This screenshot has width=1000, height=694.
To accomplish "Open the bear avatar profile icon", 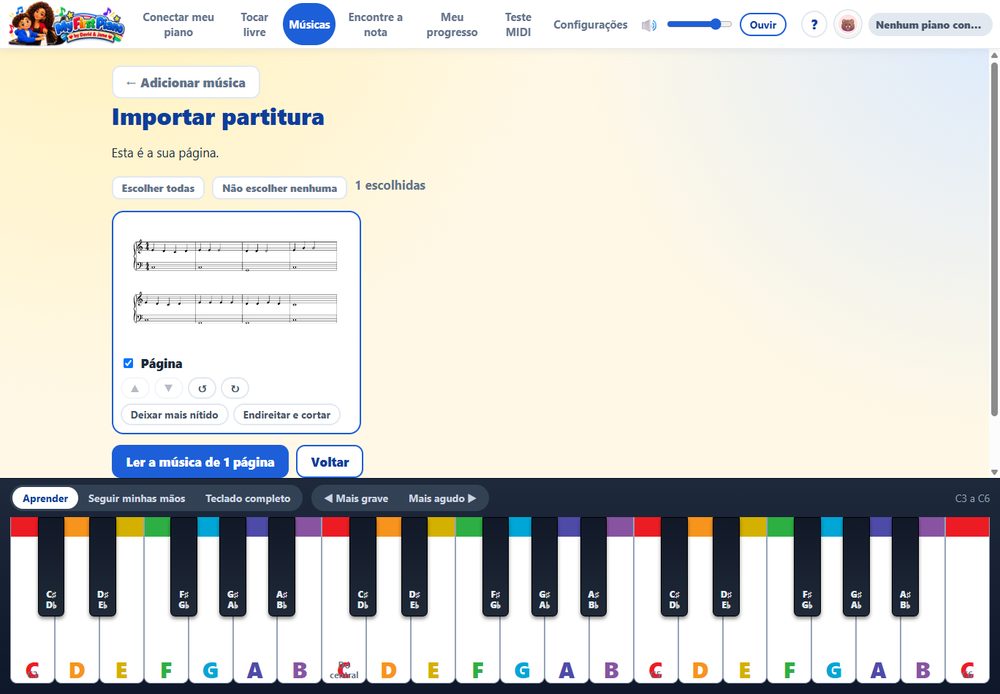I will 848,25.
